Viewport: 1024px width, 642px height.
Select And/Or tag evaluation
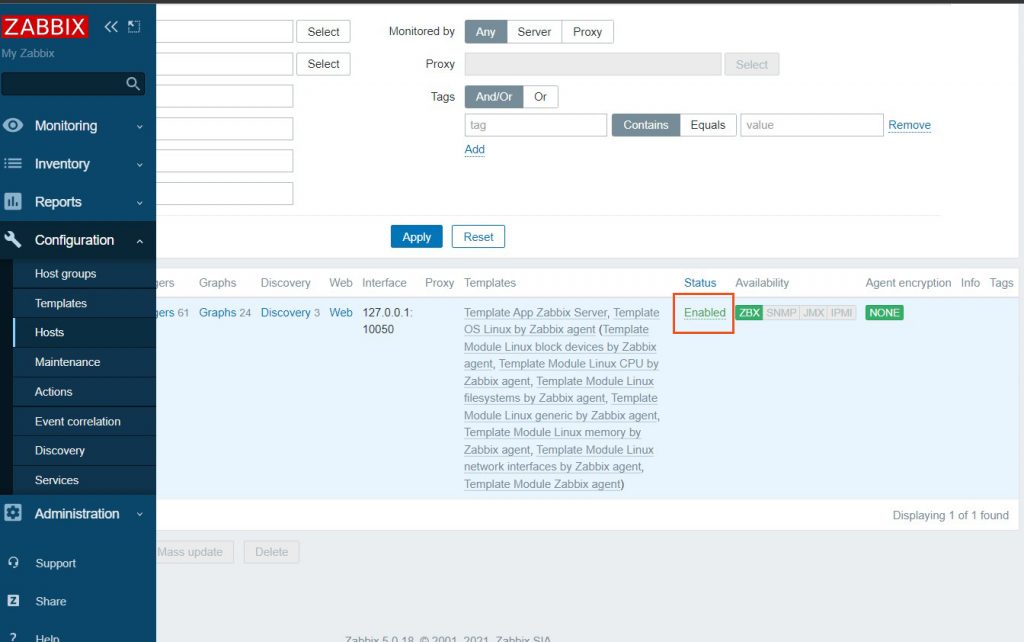click(x=494, y=97)
